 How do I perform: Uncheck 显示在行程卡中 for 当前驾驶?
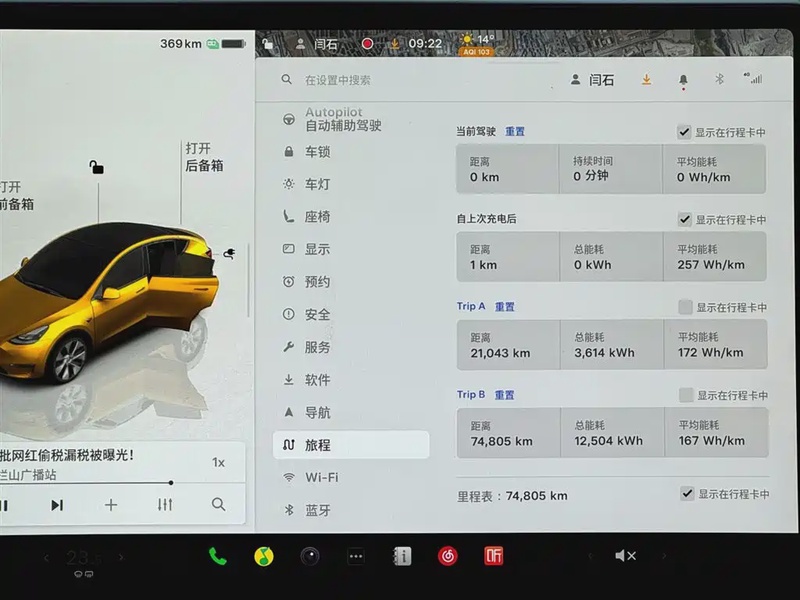pos(684,132)
